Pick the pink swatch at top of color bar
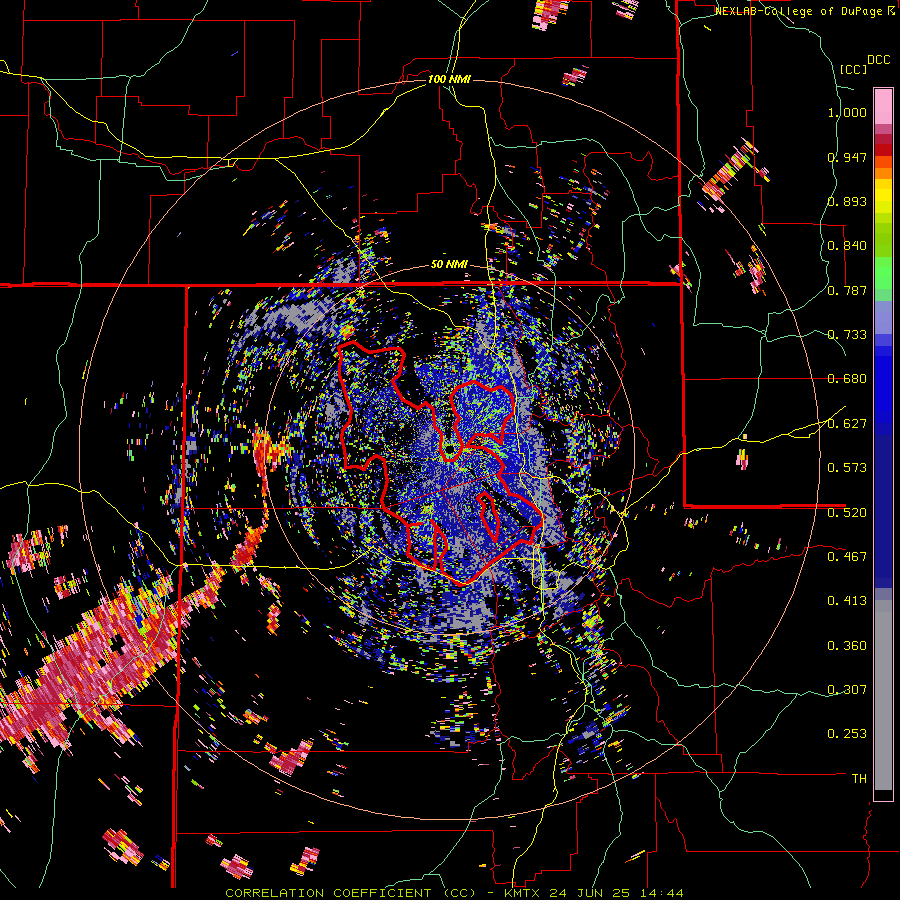900x900 pixels. [883, 106]
